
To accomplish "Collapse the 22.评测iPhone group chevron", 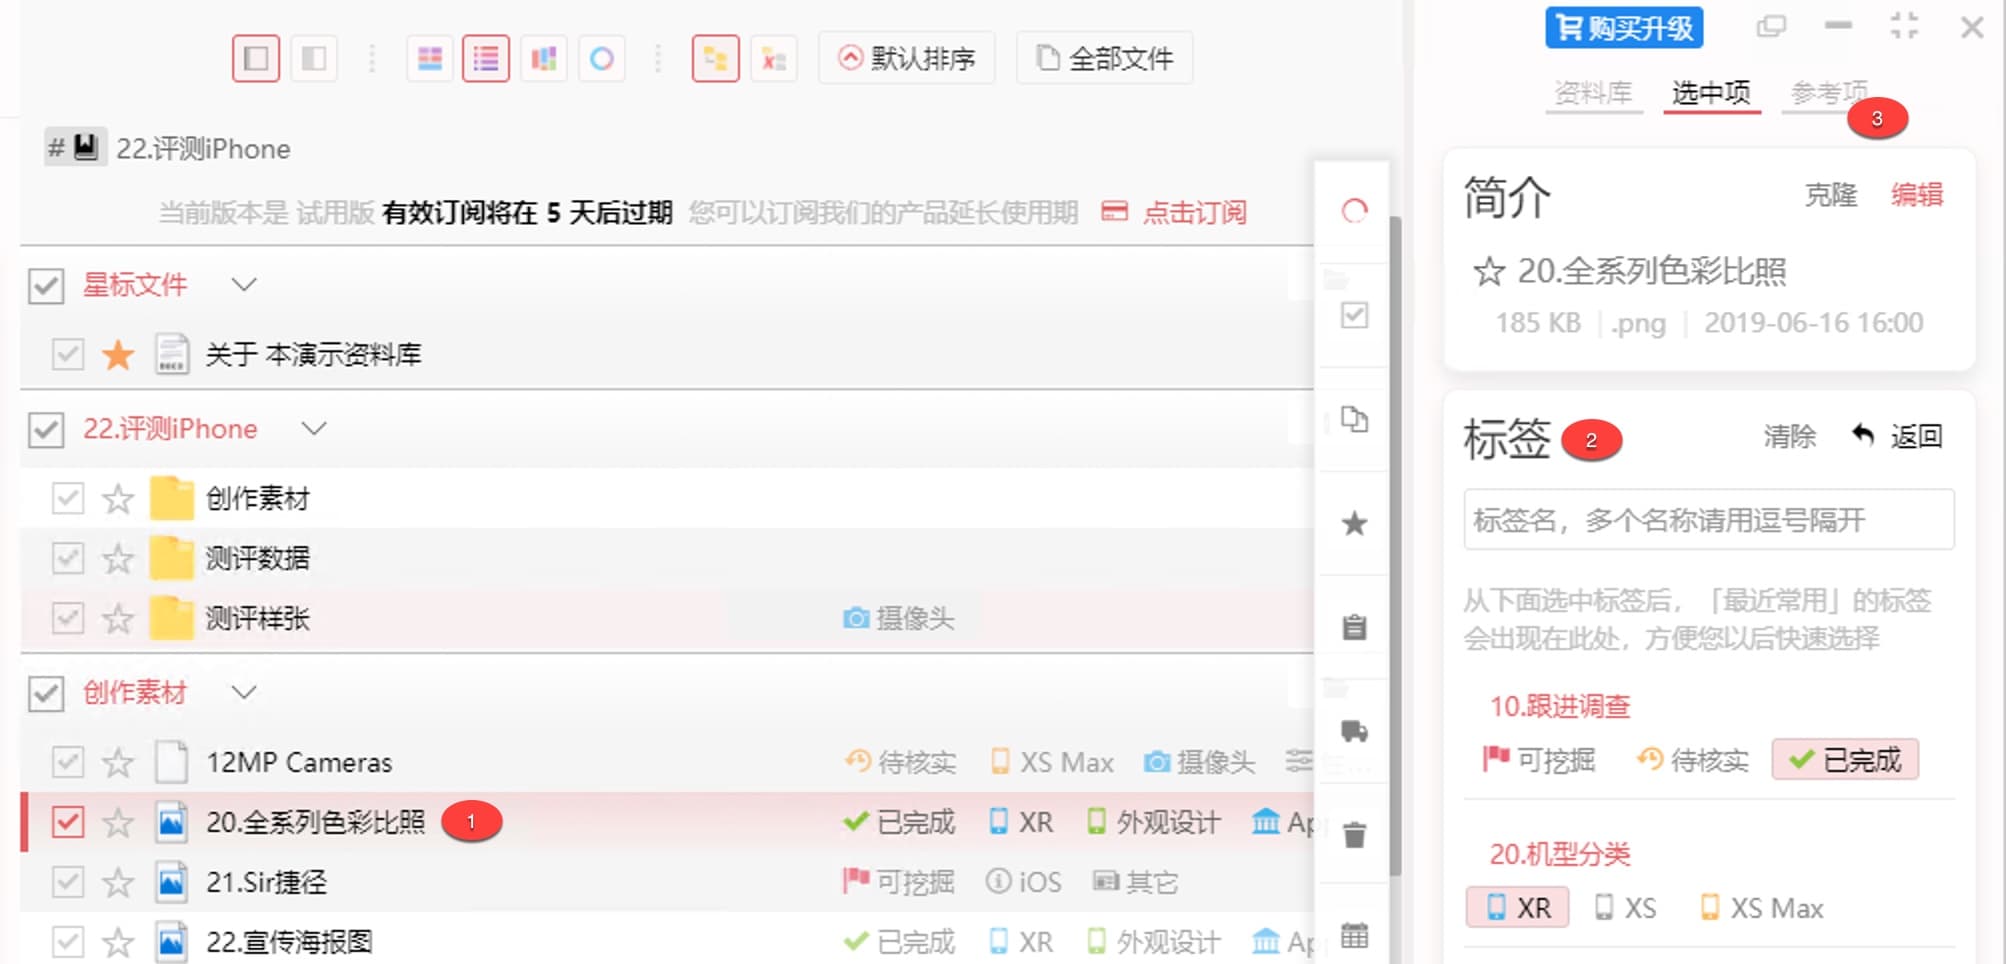I will (314, 429).
